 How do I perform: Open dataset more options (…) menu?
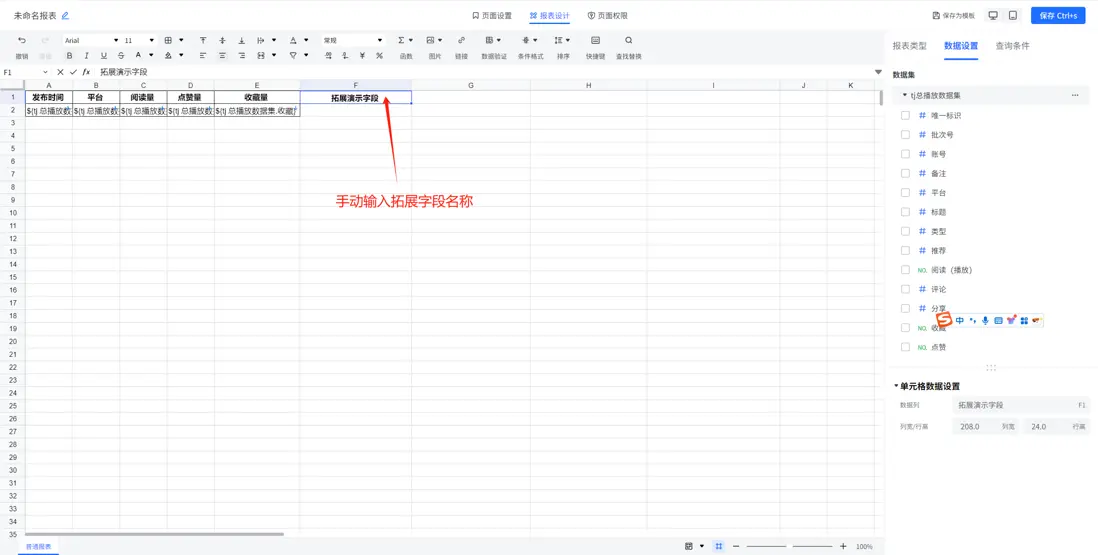(1075, 95)
